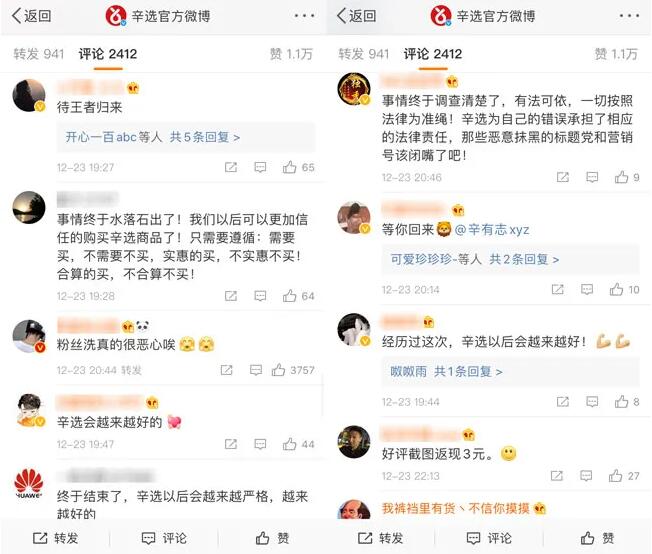Screen dimensions: 652x554
Task: Switch to 转发 941 tab on left screen
Action: pos(39,54)
